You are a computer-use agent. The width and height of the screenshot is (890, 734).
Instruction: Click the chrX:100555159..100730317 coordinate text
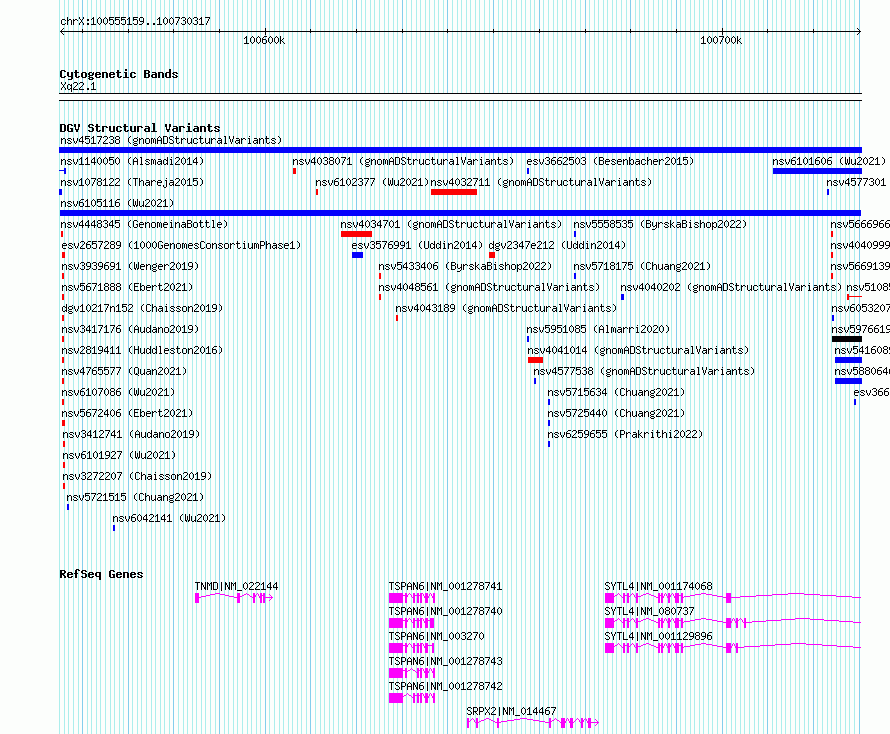(135, 22)
